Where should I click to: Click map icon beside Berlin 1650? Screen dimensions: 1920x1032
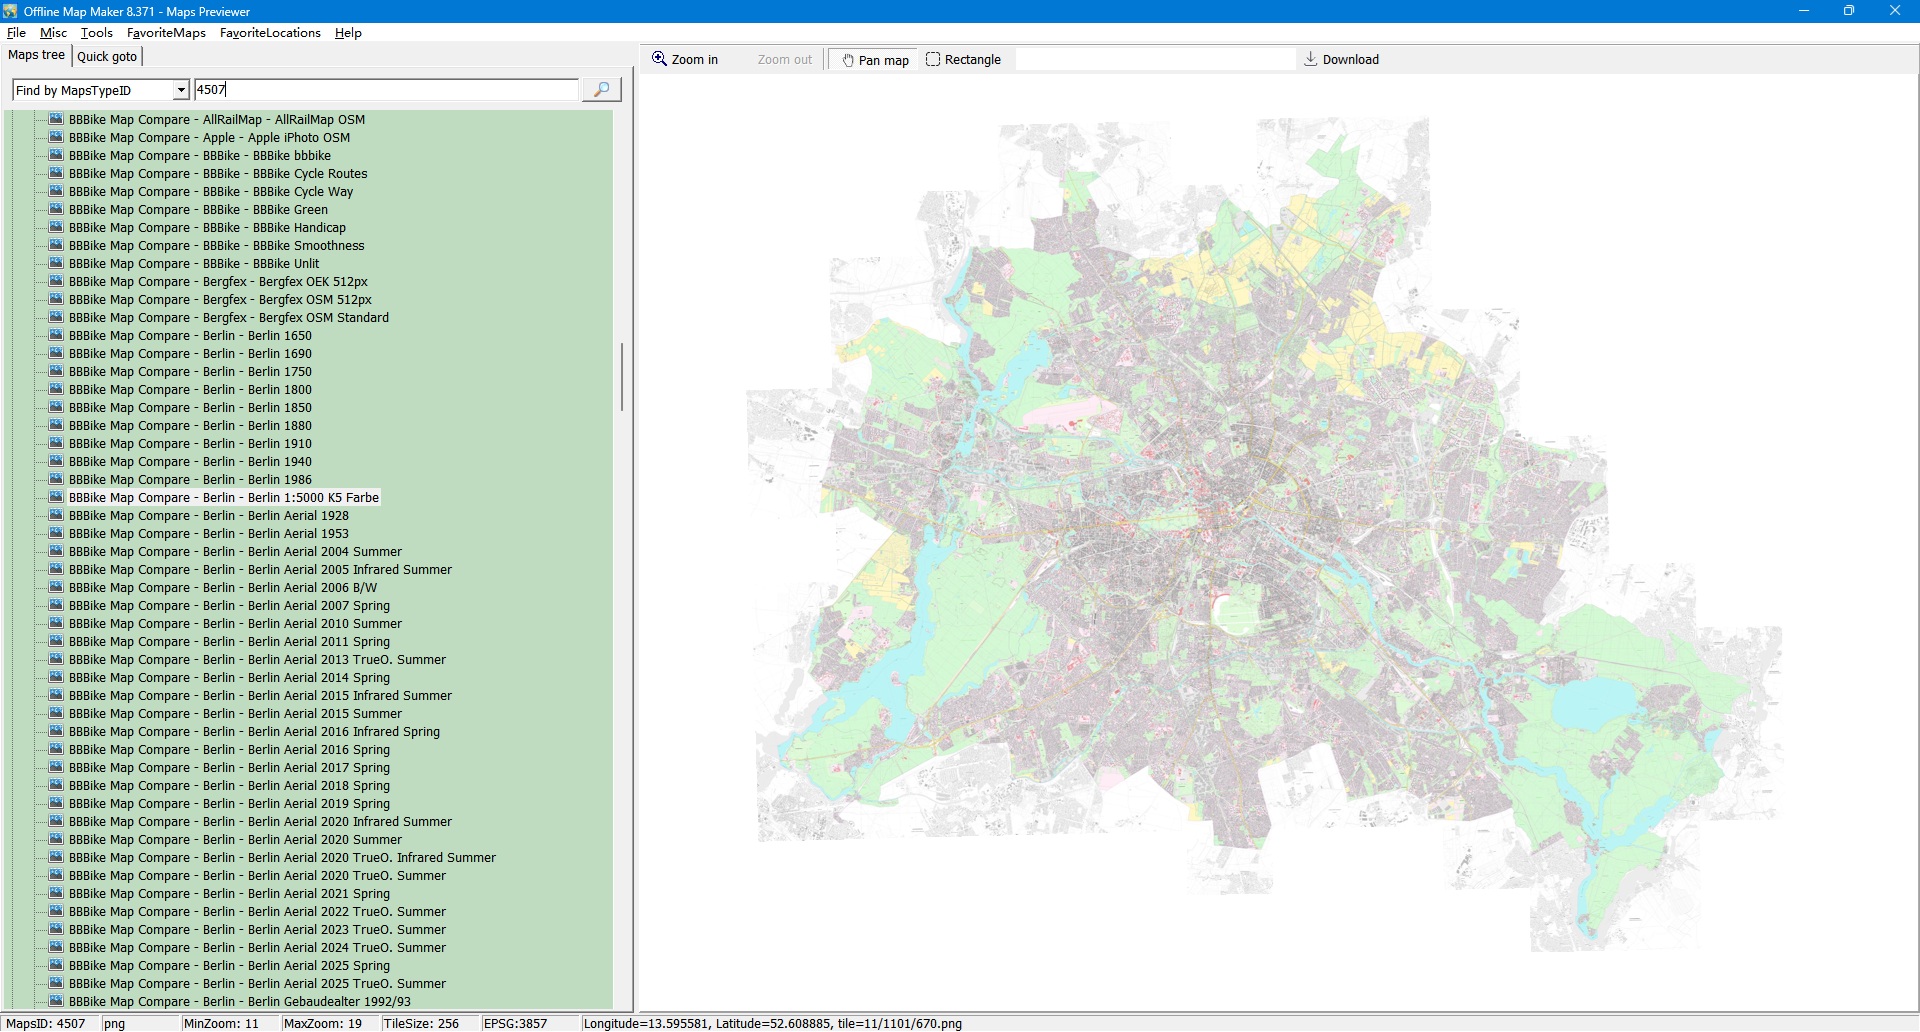coord(56,335)
